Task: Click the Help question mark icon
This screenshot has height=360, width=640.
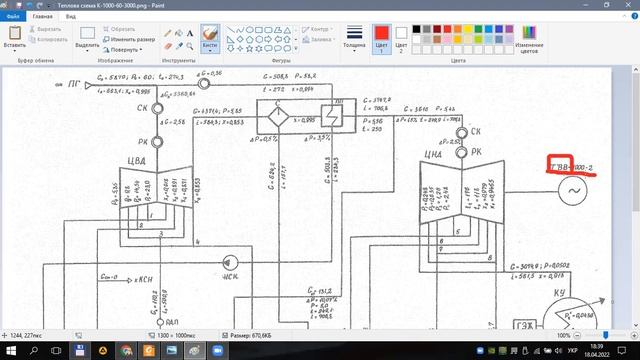Action: click(x=635, y=16)
